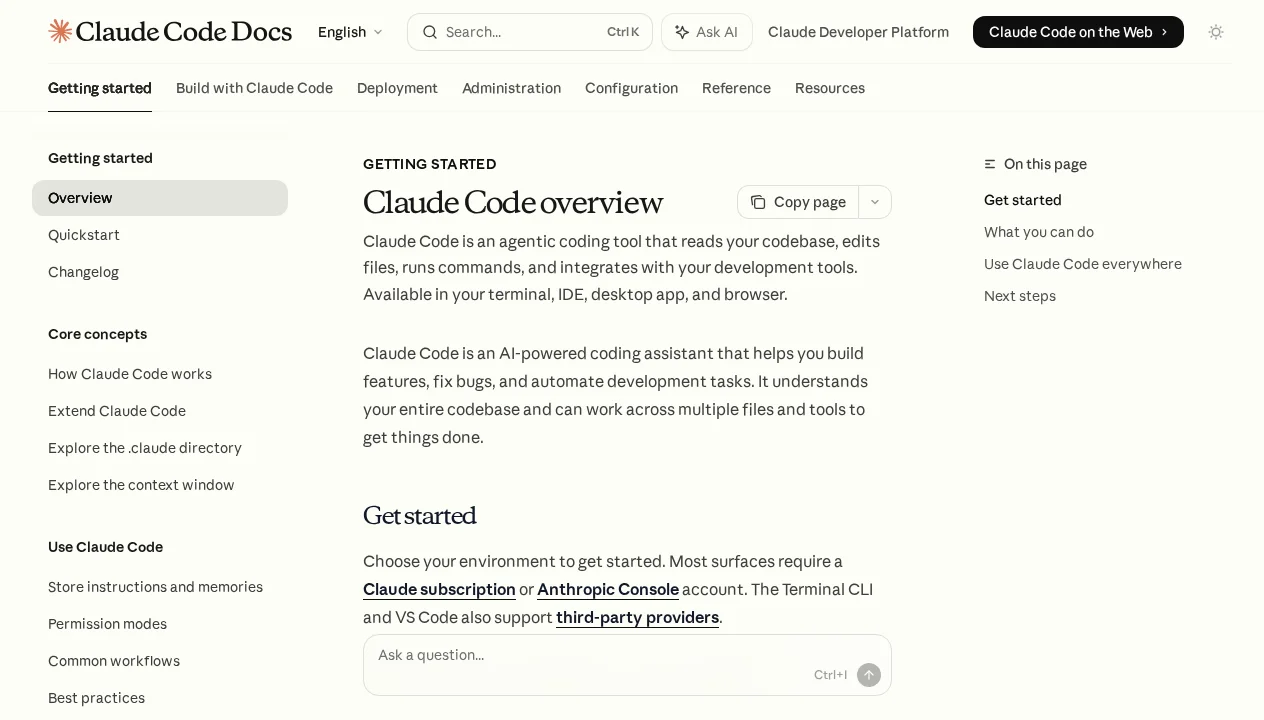Select the Ctrl K search shortcut badge
The image size is (1264, 720).
622,32
